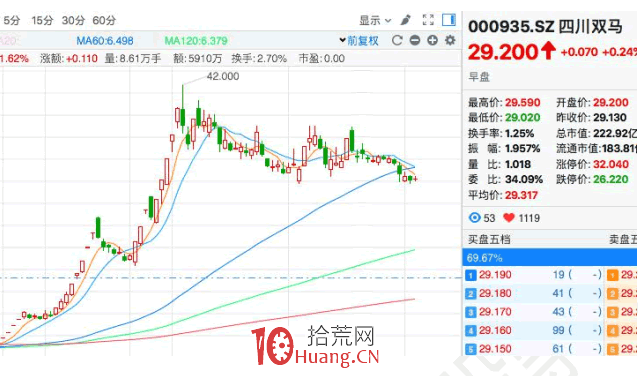Click the 开盘价 value 29.200
The width and height of the screenshot is (638, 376).
611,103
